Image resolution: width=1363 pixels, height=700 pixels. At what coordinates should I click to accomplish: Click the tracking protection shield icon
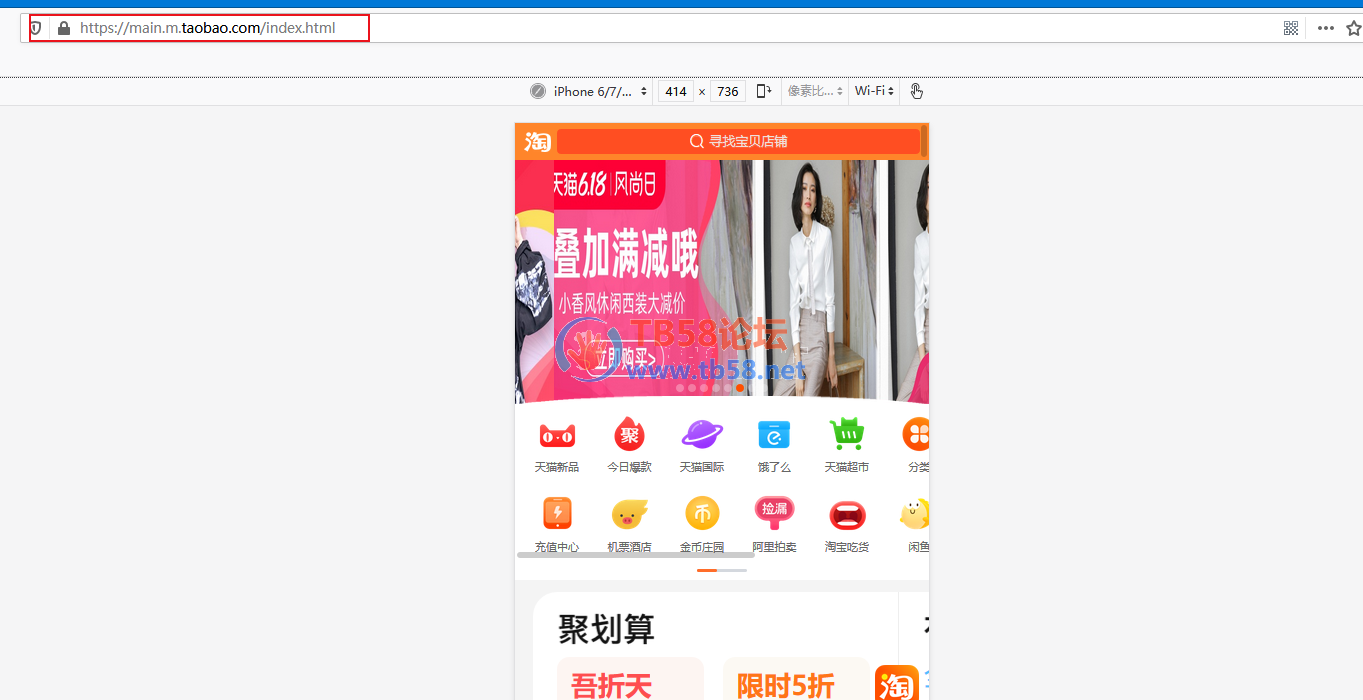[x=36, y=28]
